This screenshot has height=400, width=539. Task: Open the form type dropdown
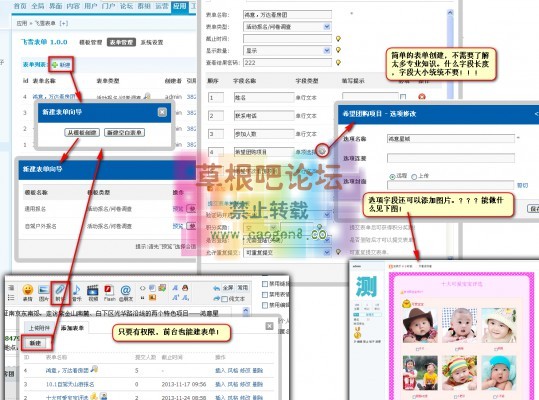click(x=287, y=26)
